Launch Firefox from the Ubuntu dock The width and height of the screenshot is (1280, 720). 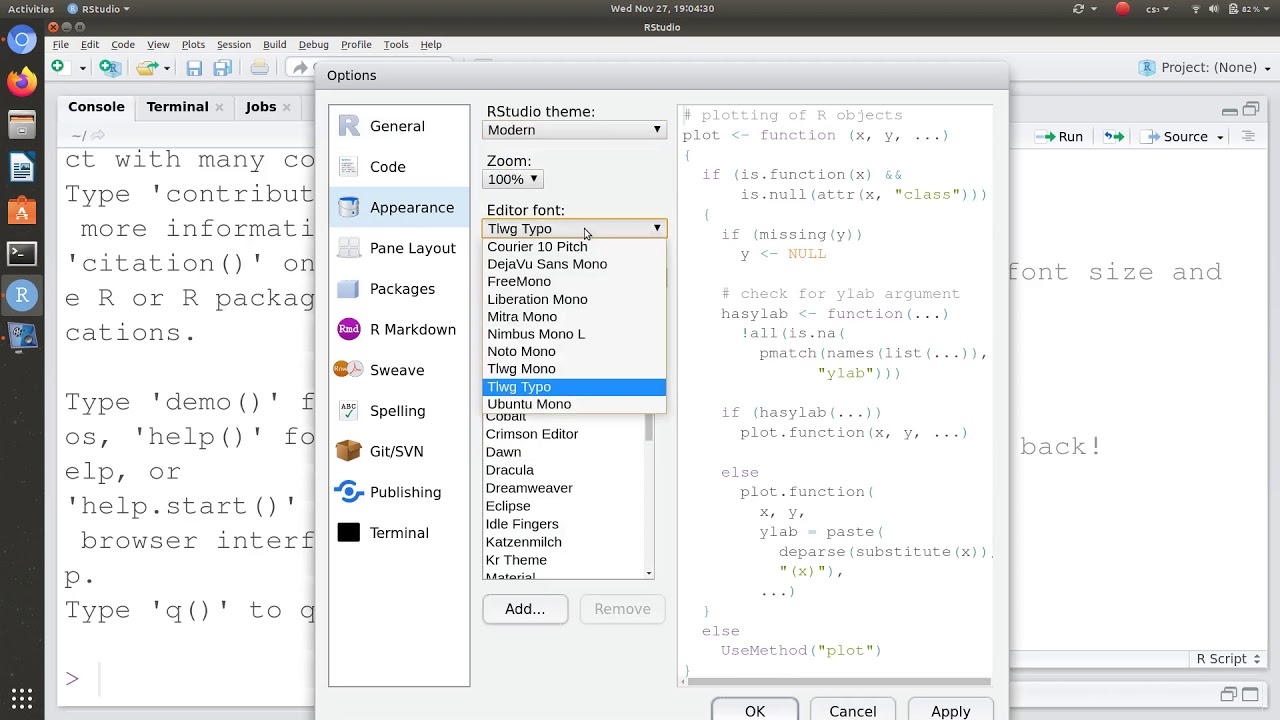22,82
